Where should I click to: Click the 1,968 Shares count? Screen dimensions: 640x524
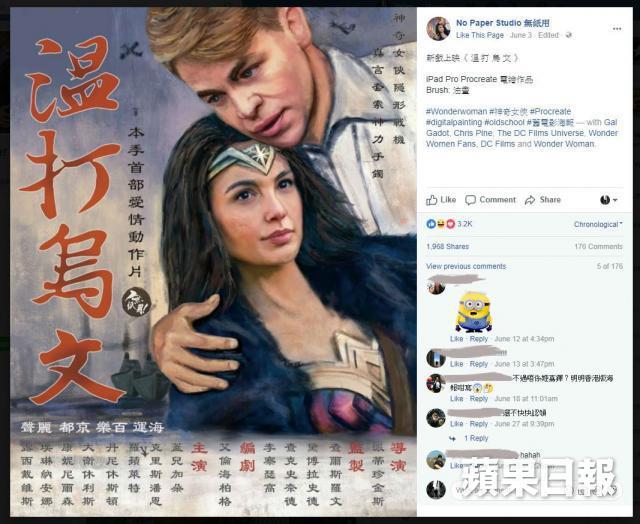[447, 246]
